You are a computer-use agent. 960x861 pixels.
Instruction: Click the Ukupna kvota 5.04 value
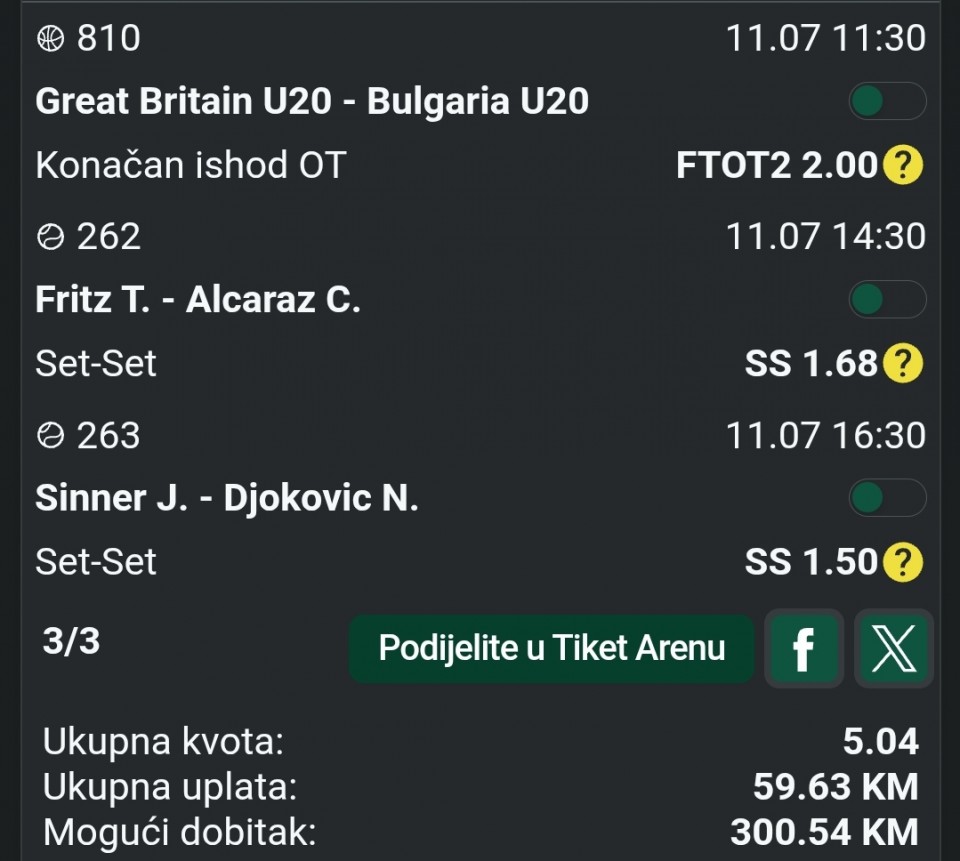tap(880, 742)
